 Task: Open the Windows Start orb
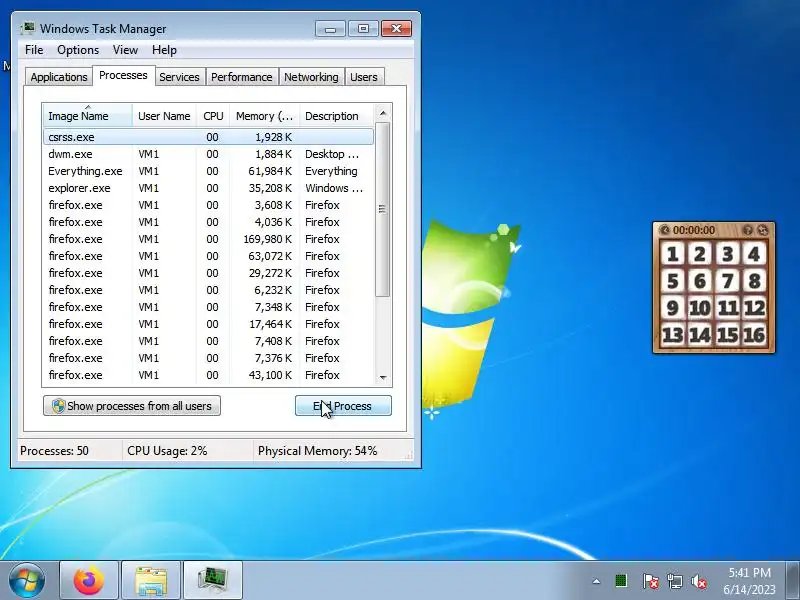27,580
